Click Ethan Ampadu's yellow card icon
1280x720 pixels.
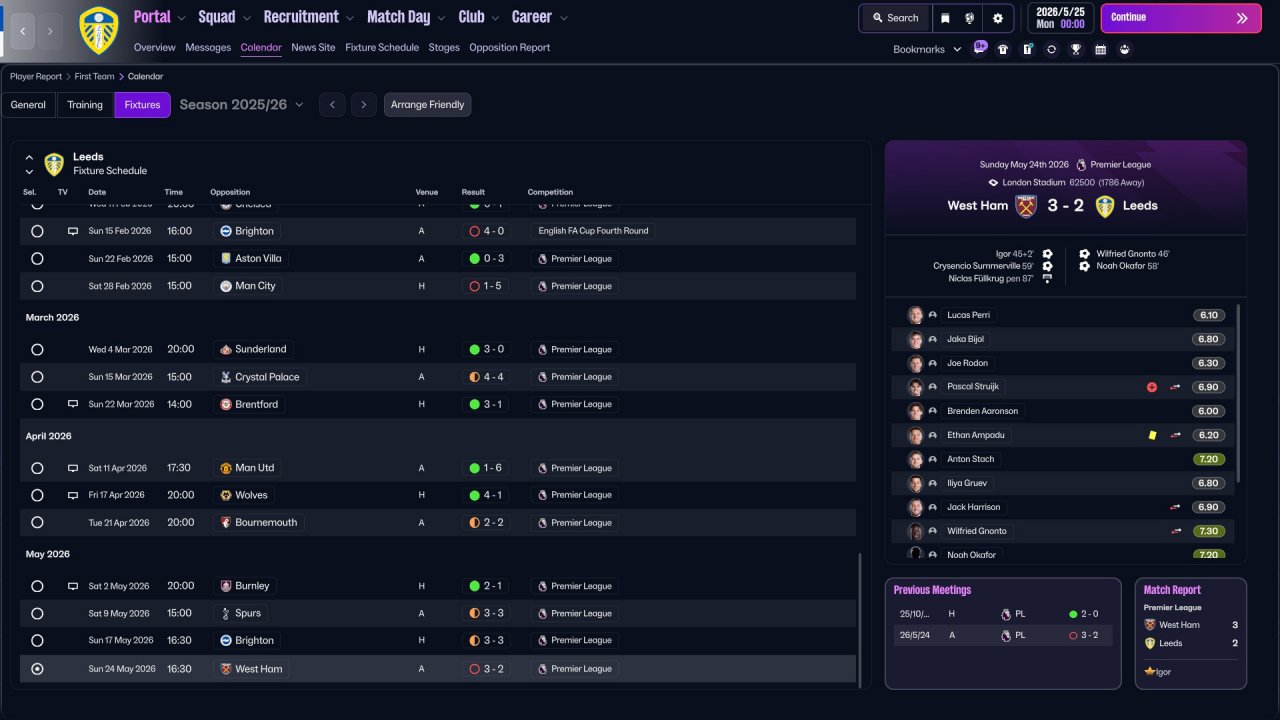(x=1152, y=435)
